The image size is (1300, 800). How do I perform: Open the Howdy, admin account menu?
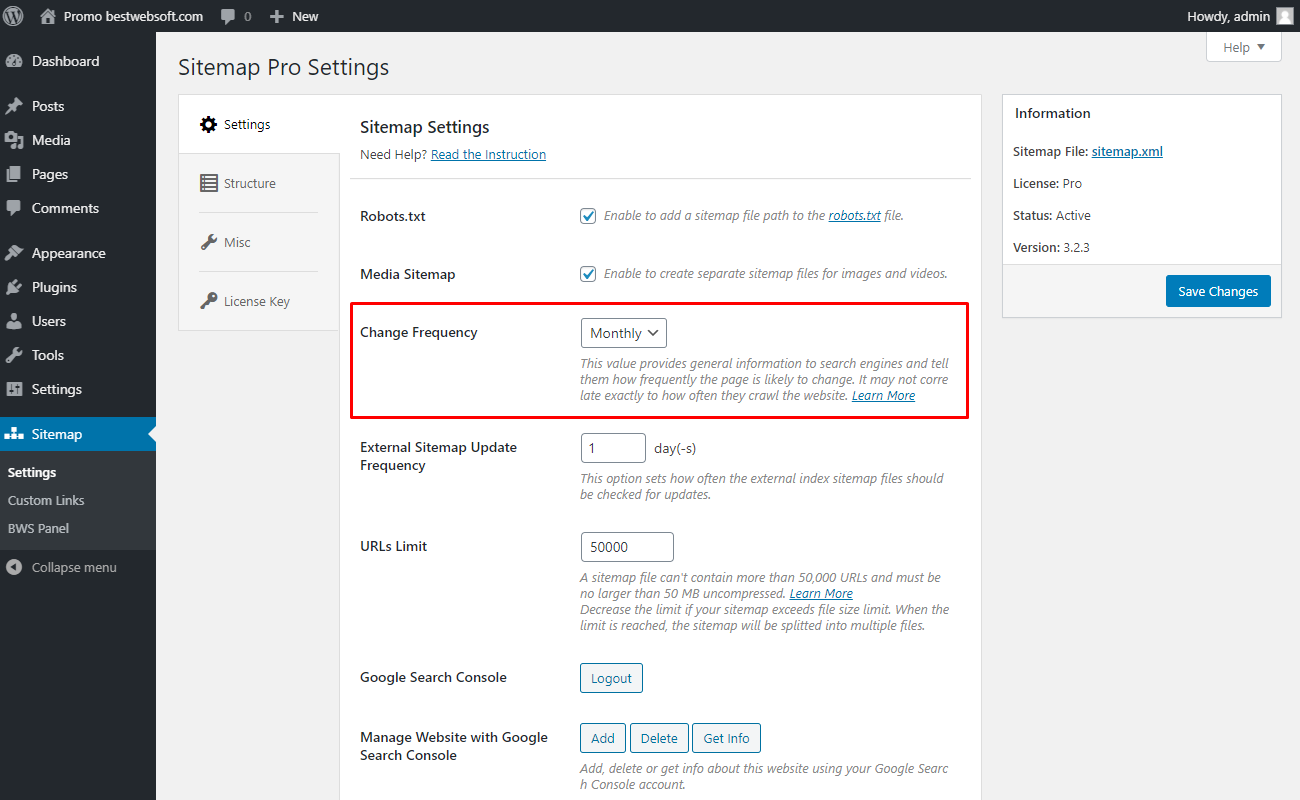[x=1239, y=16]
